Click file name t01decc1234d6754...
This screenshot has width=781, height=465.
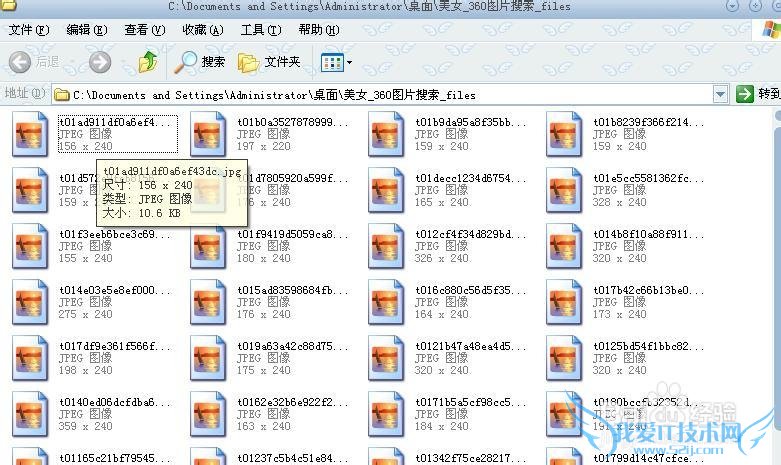tap(471, 178)
